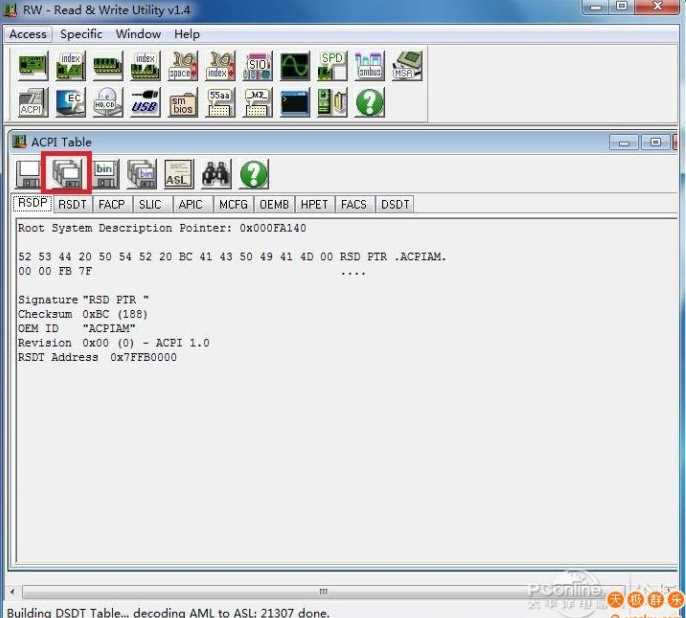Open the 55aa option ROM icon

pyautogui.click(x=220, y=102)
